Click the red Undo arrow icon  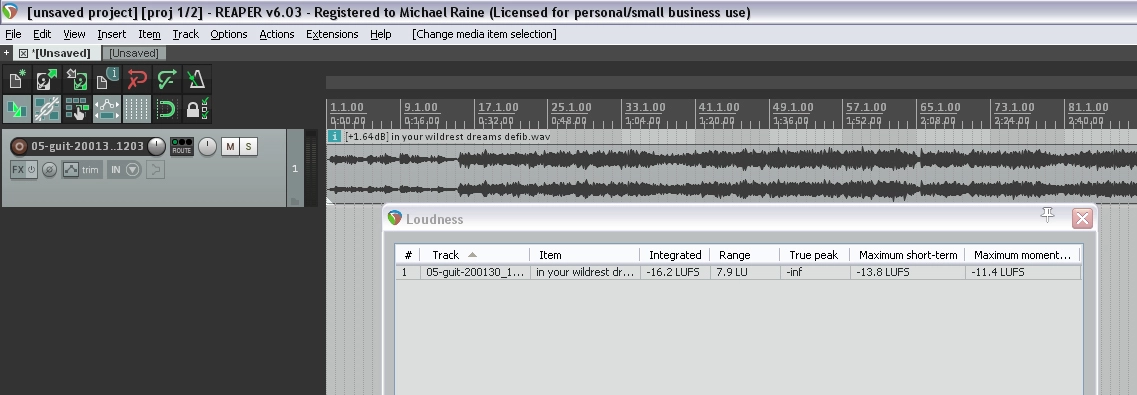coord(136,79)
